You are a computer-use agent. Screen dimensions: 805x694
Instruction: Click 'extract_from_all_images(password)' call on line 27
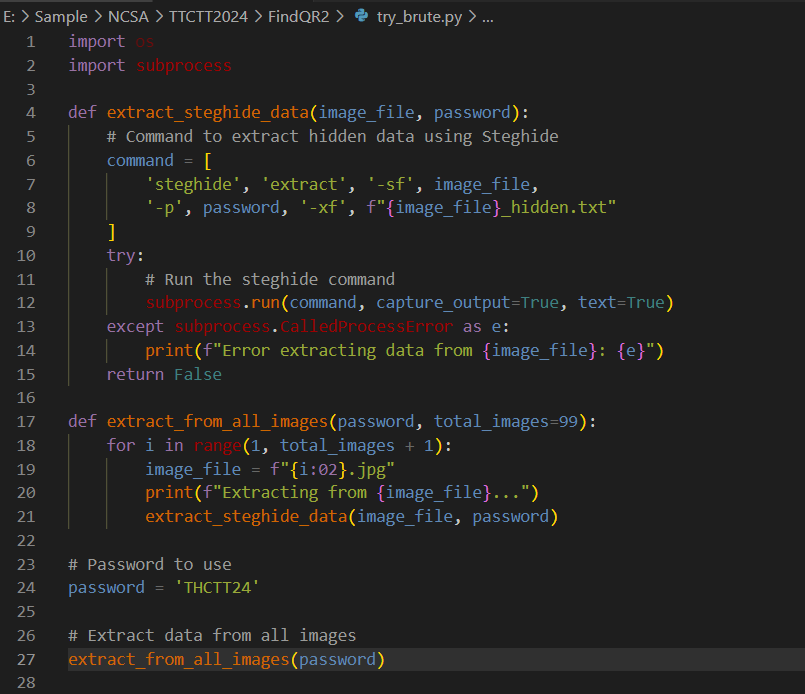point(227,660)
